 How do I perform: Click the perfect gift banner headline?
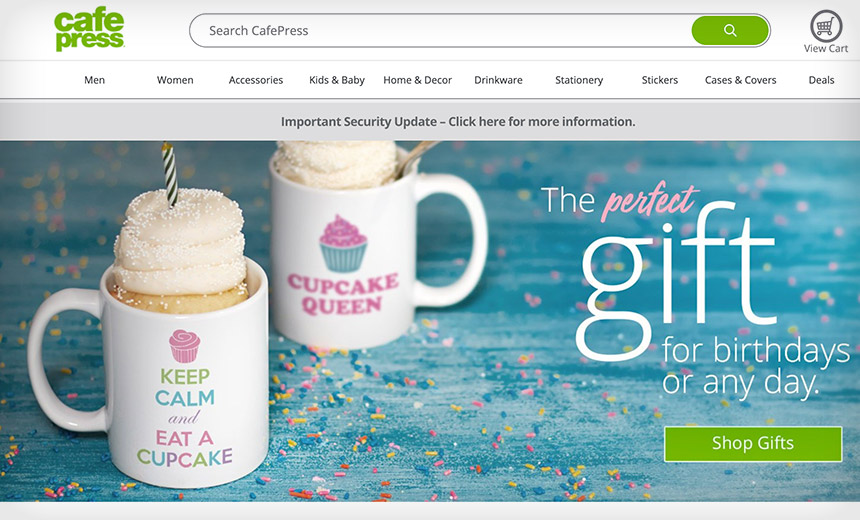[695, 291]
